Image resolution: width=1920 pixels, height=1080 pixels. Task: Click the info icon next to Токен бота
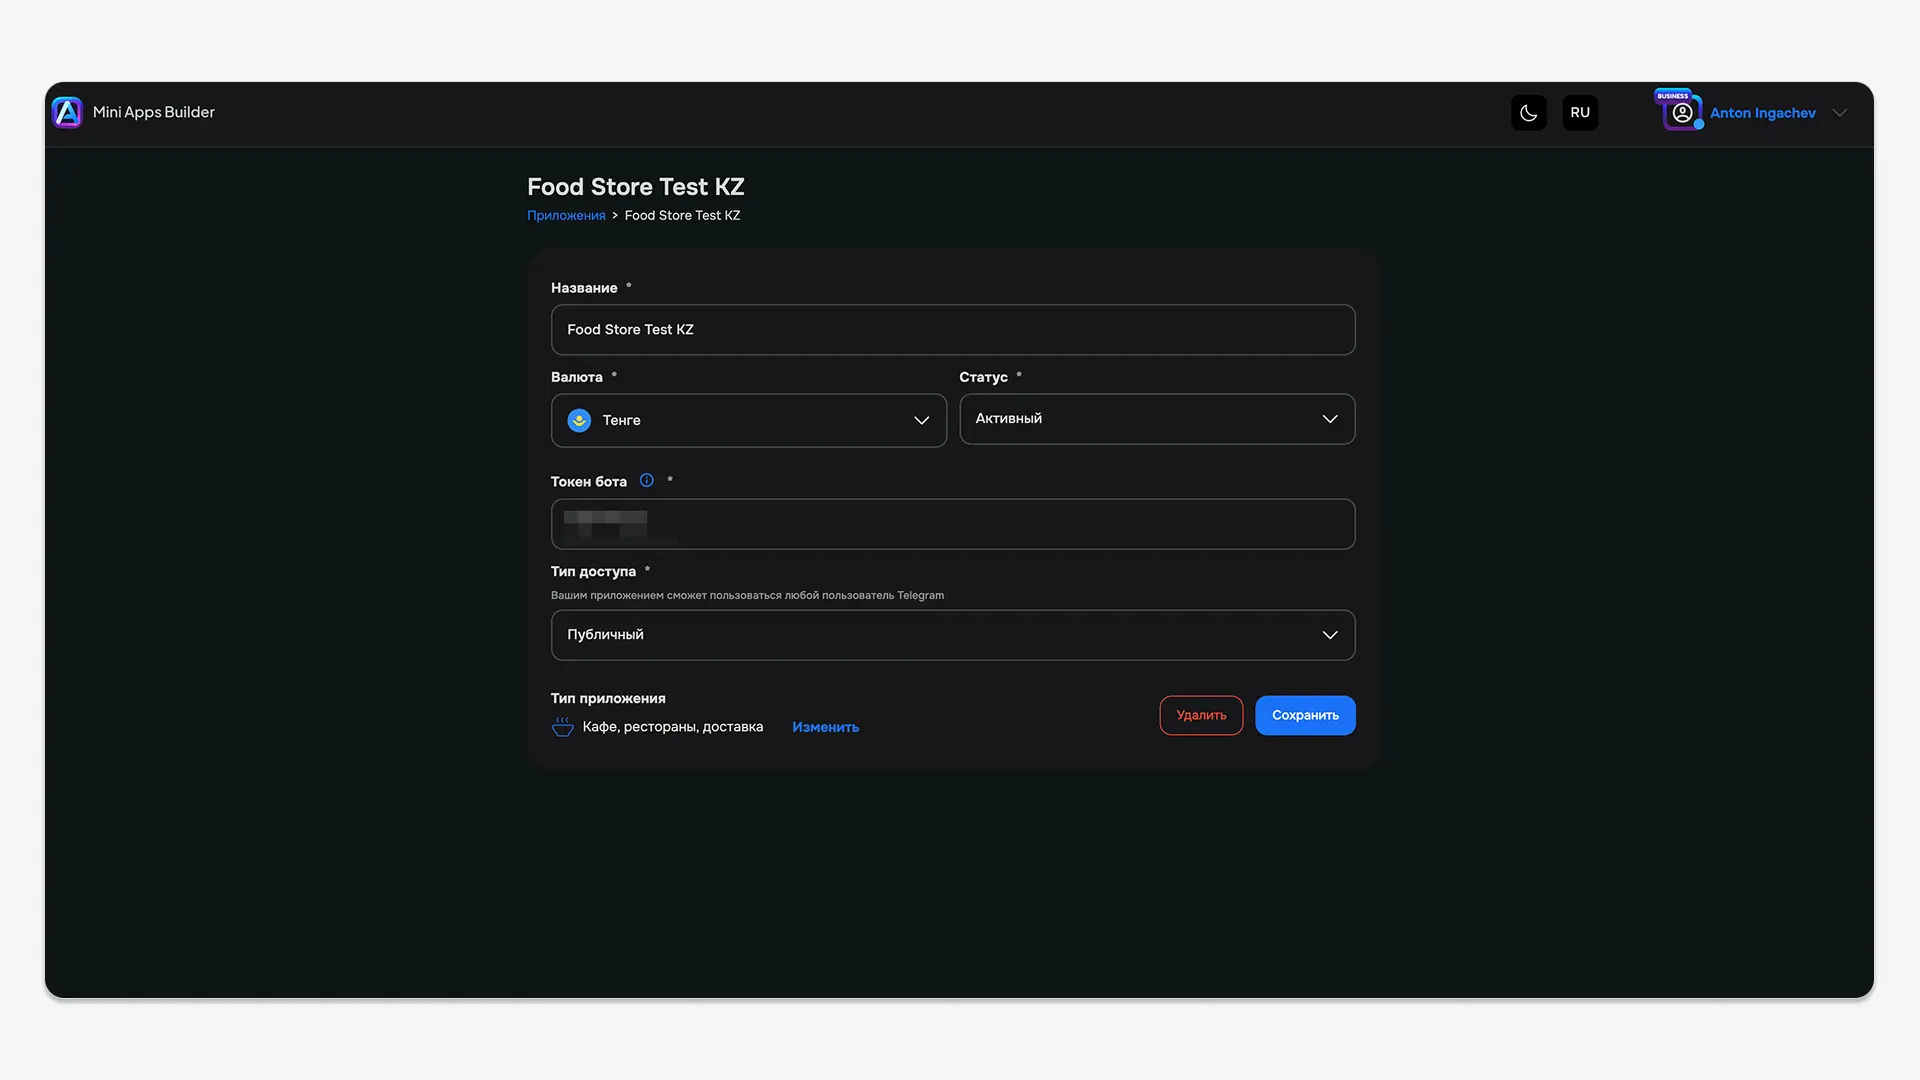click(647, 481)
